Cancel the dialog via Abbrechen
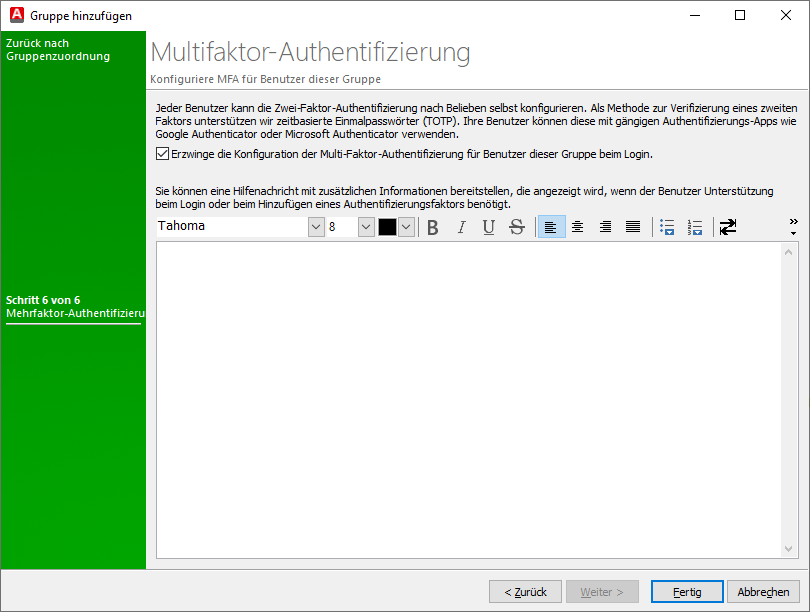 click(763, 591)
